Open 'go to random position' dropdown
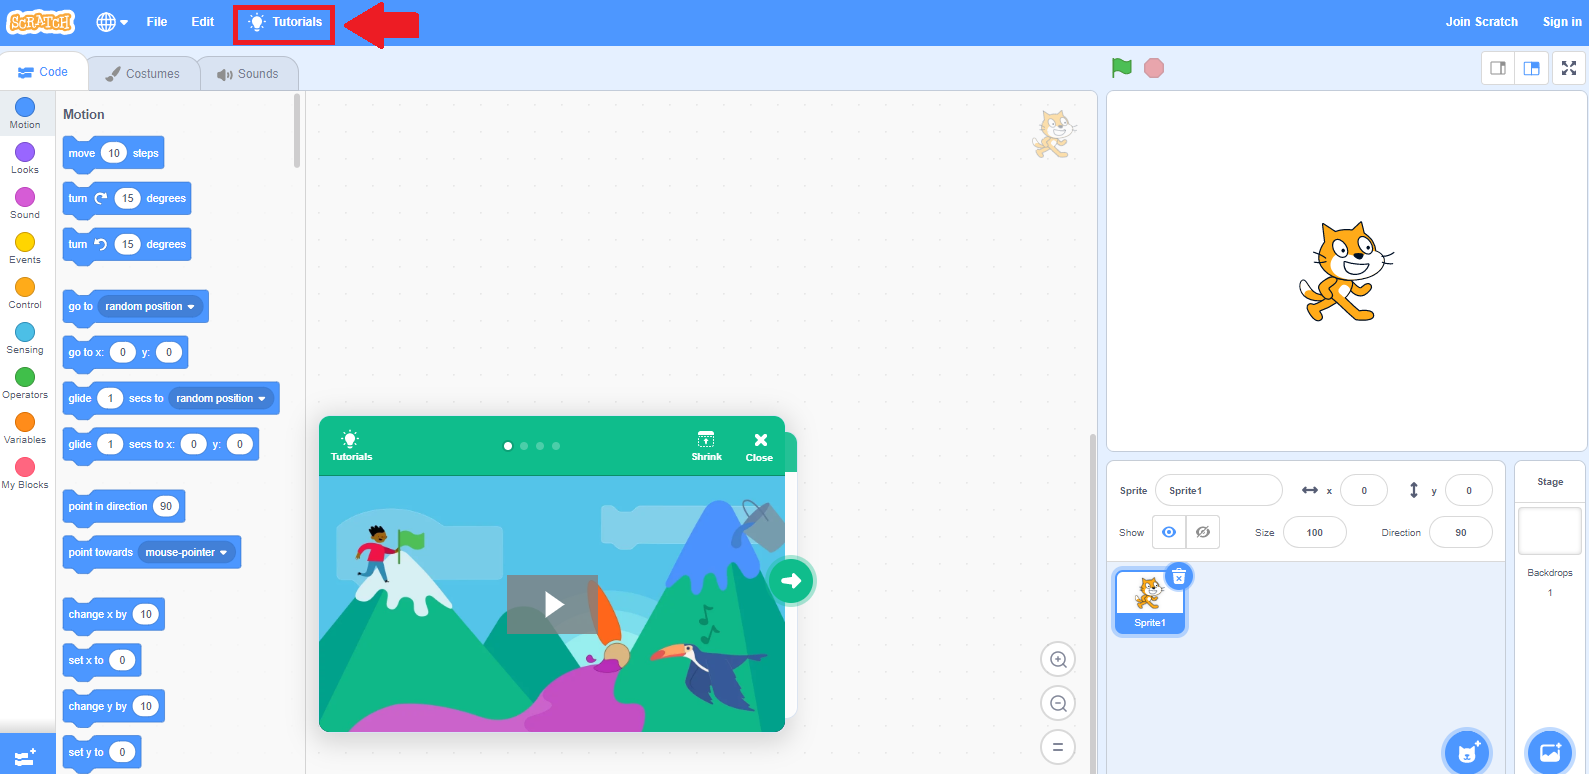This screenshot has height=774, width=1589. [x=151, y=306]
